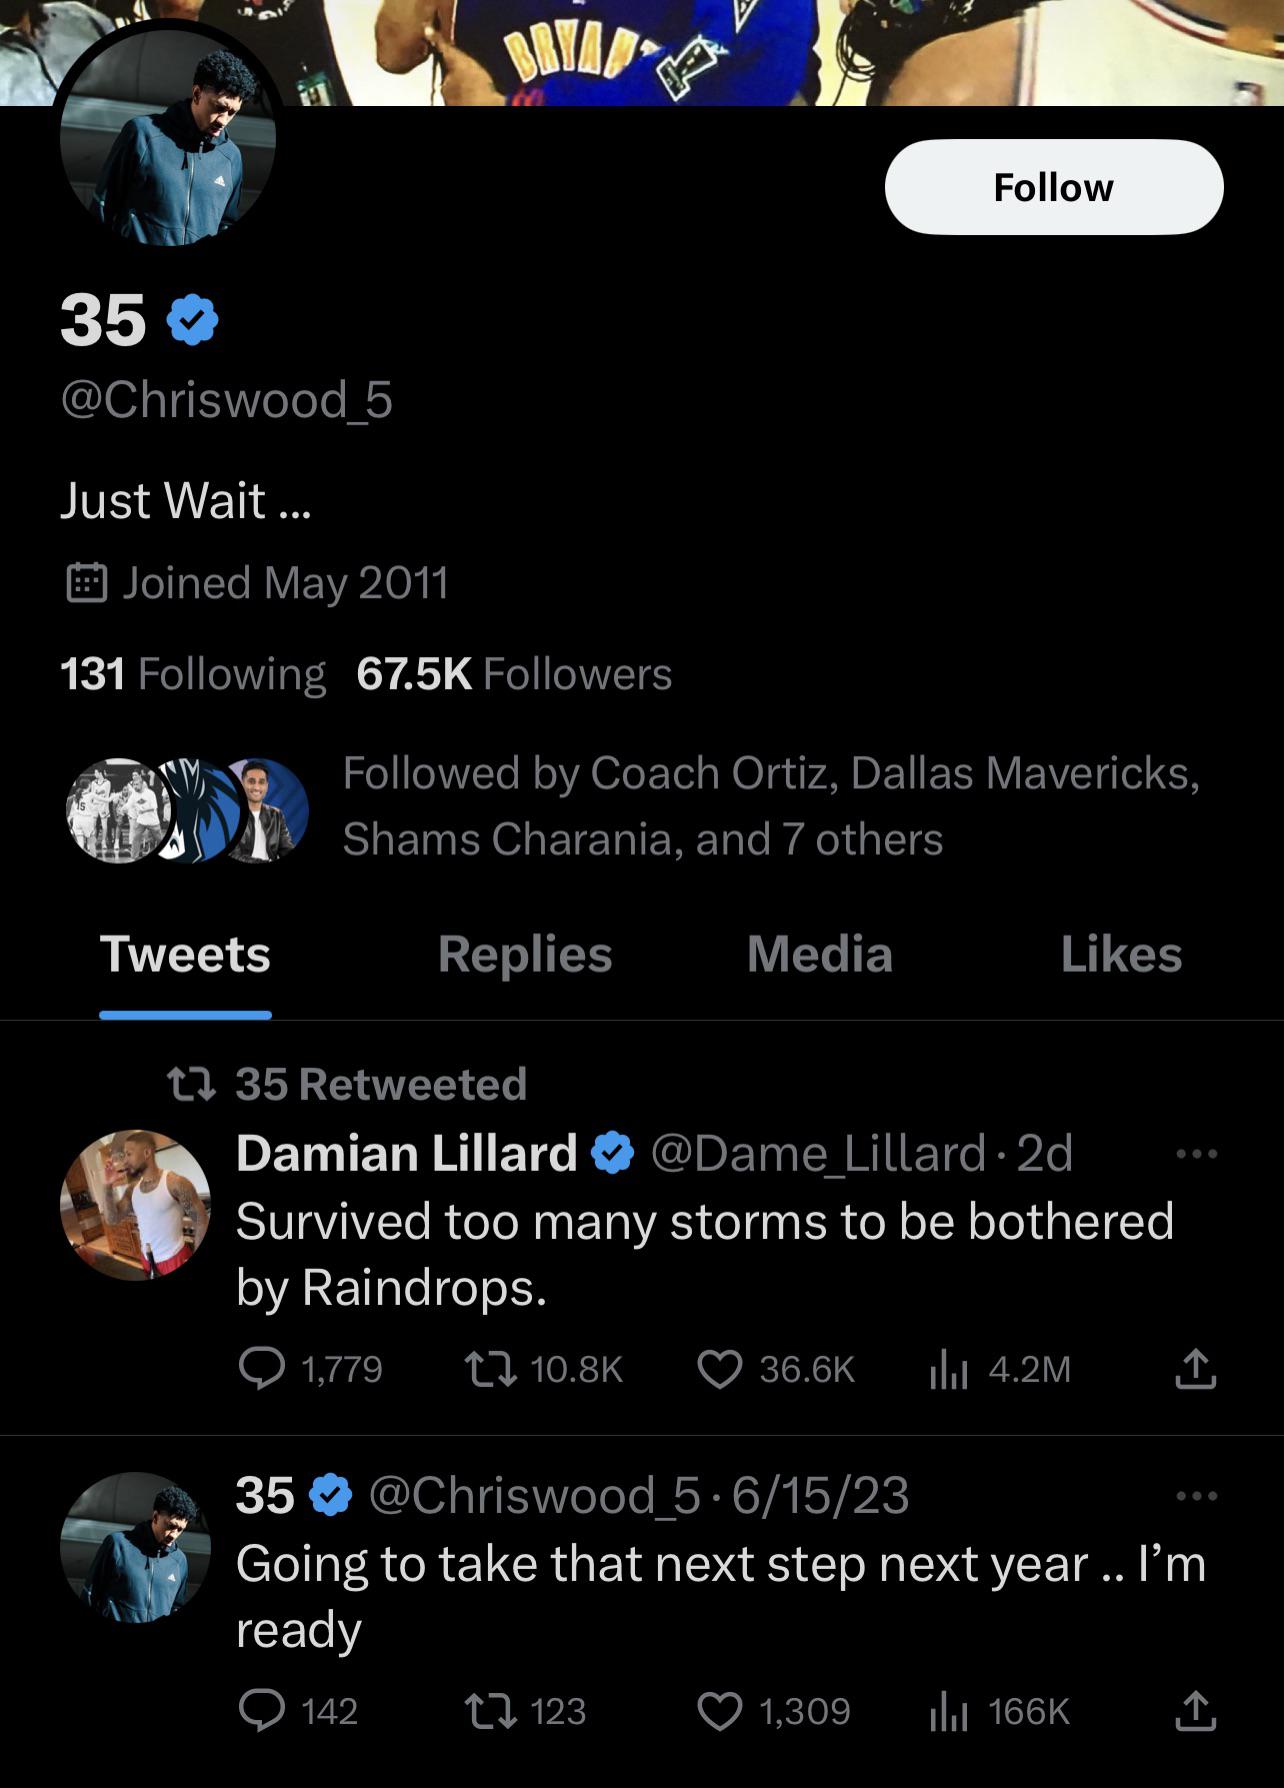Retweet Damian Lillard's Raindrops tweet

[492, 1369]
